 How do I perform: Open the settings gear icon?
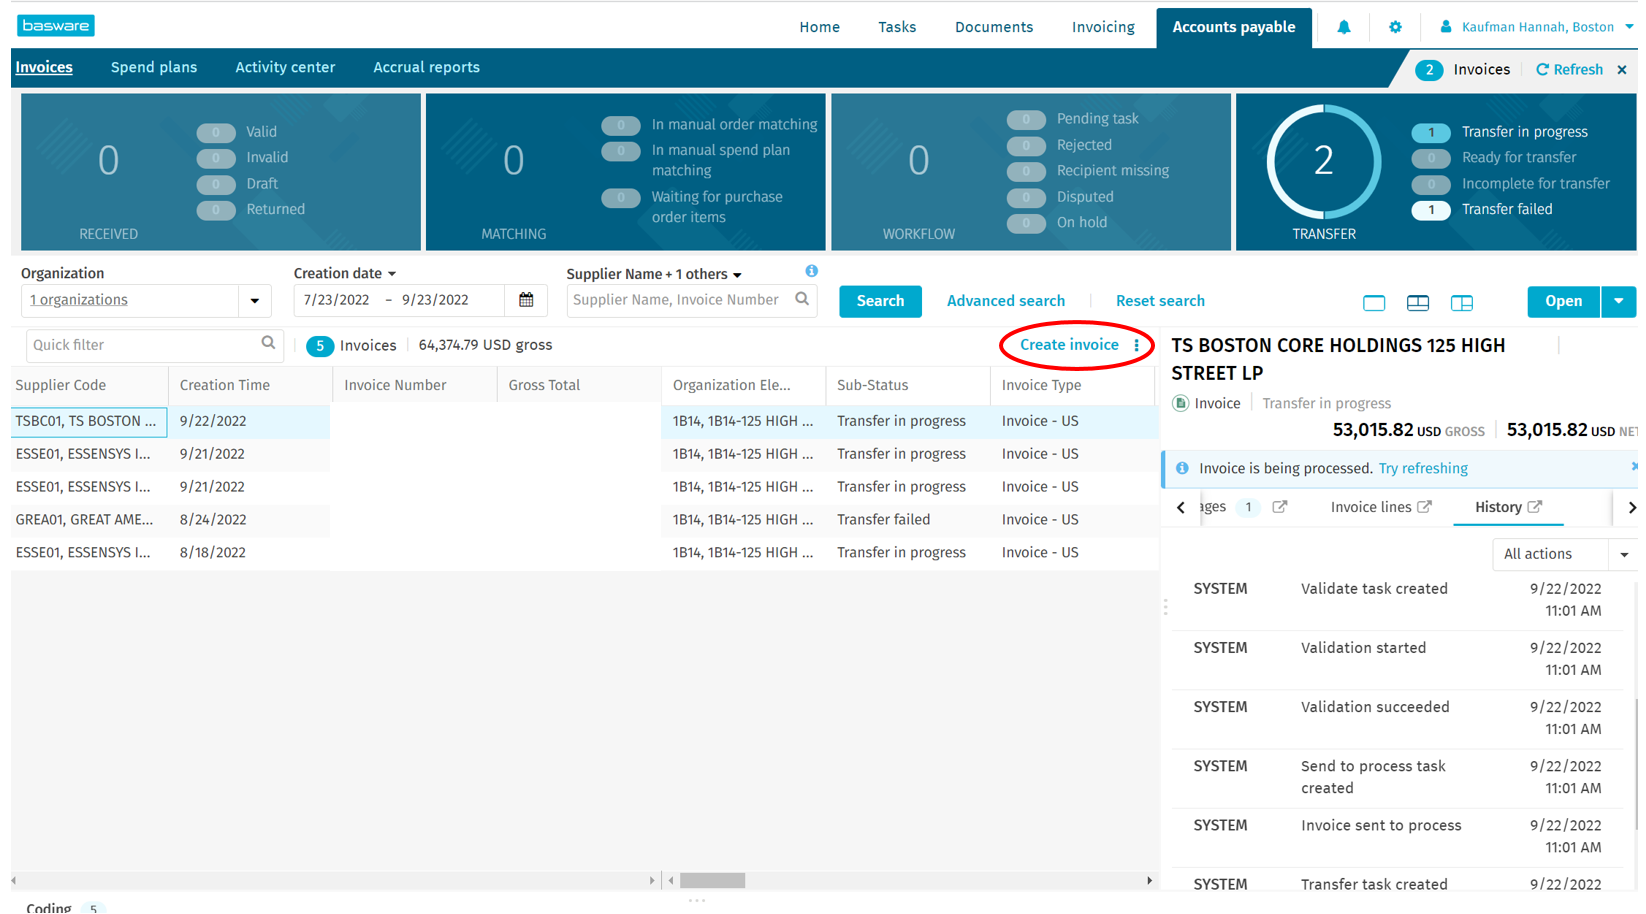click(x=1395, y=27)
